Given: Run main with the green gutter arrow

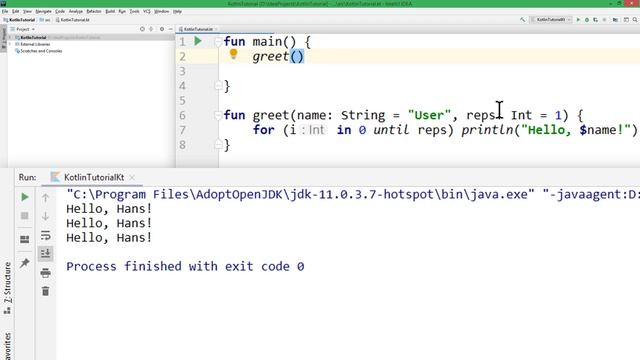Looking at the screenshot, I should pyautogui.click(x=198, y=41).
